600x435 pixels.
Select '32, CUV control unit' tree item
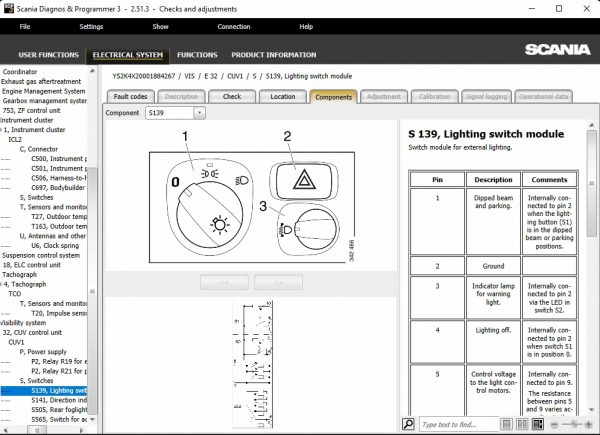(x=32, y=332)
